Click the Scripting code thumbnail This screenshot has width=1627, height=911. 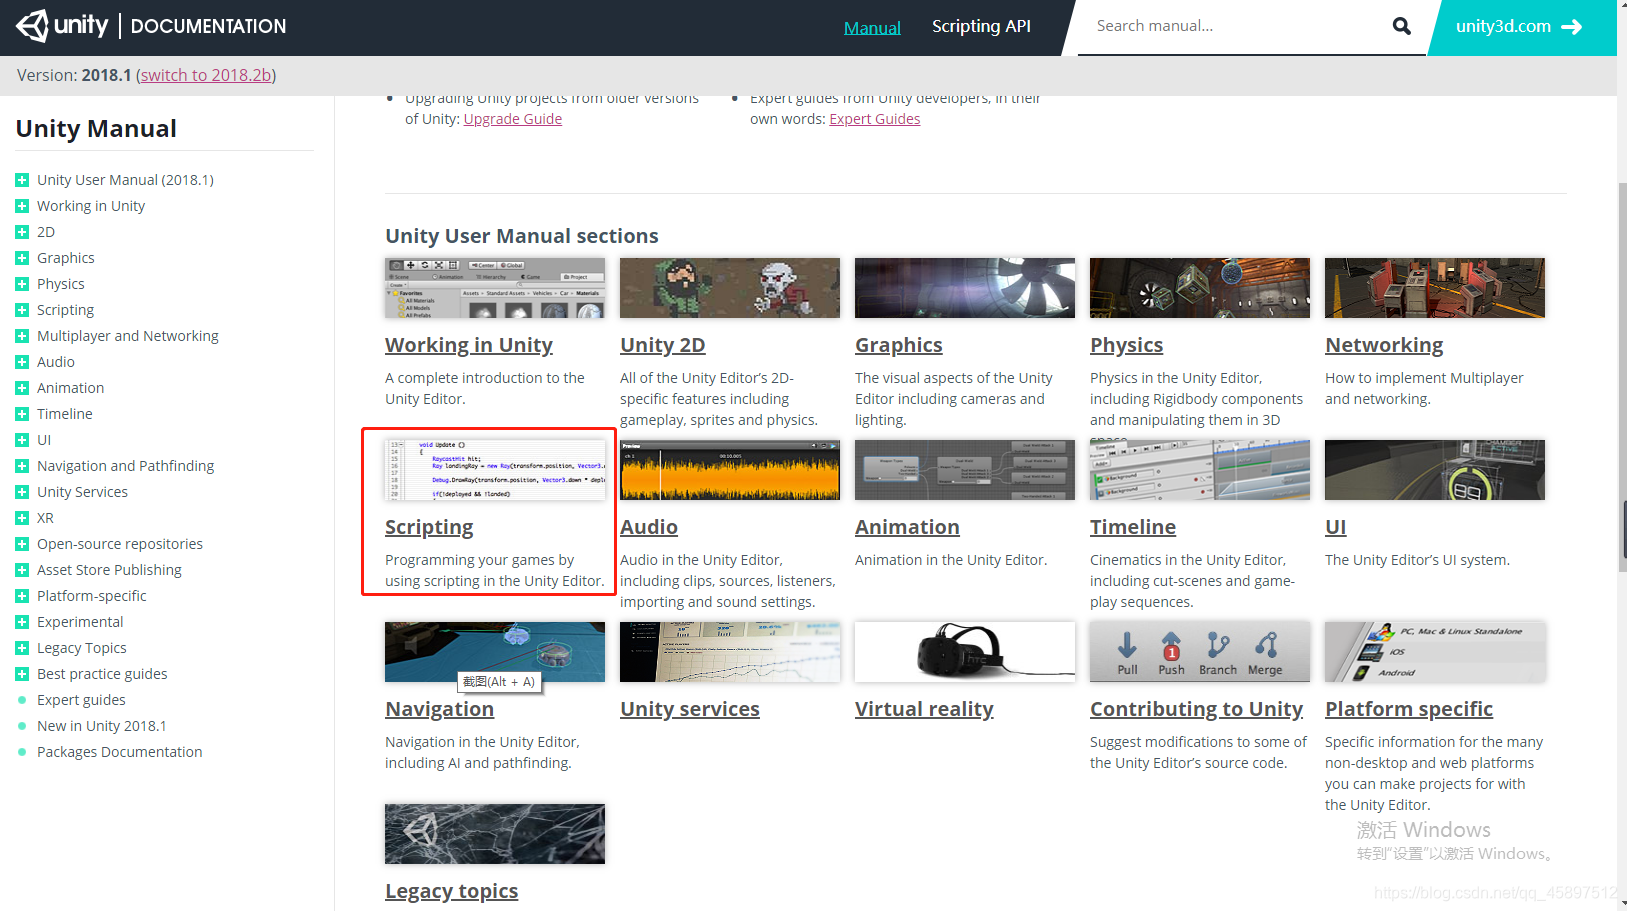click(495, 470)
